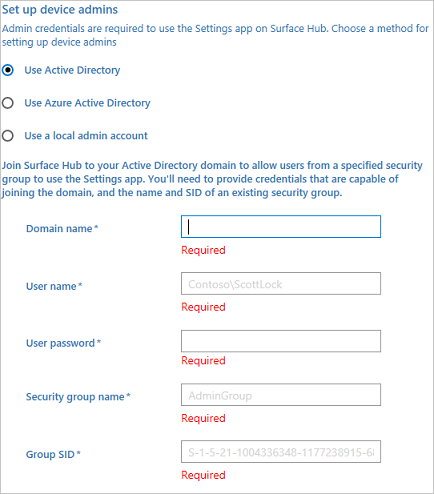Click the Group SID input field
The image size is (434, 494).
click(x=281, y=452)
